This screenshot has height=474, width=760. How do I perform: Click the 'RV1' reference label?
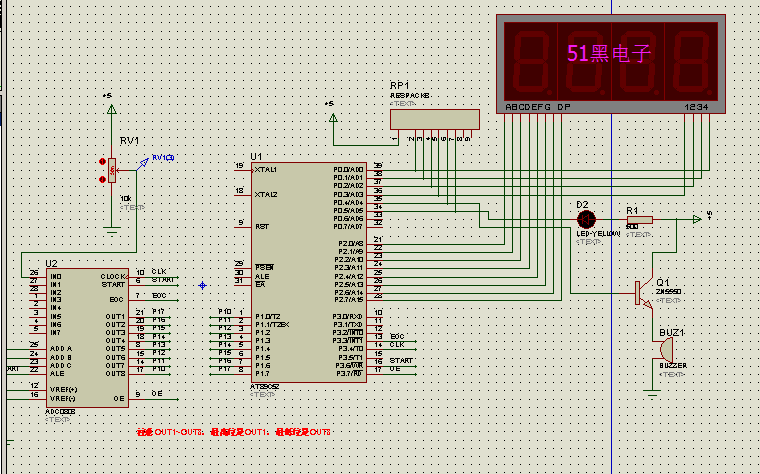(x=129, y=141)
